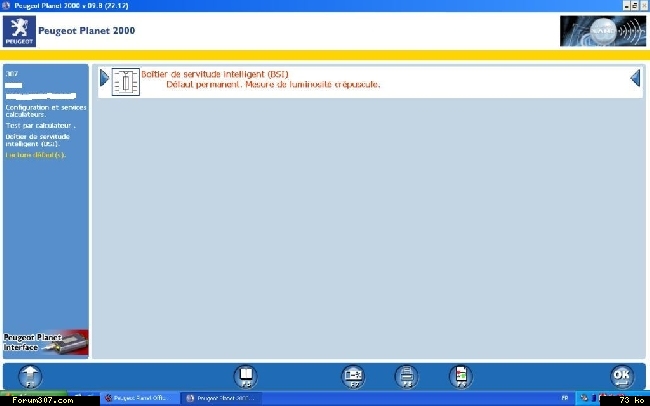Click the F7 round toolbar button
The image size is (650, 406).
pyautogui.click(x=353, y=377)
